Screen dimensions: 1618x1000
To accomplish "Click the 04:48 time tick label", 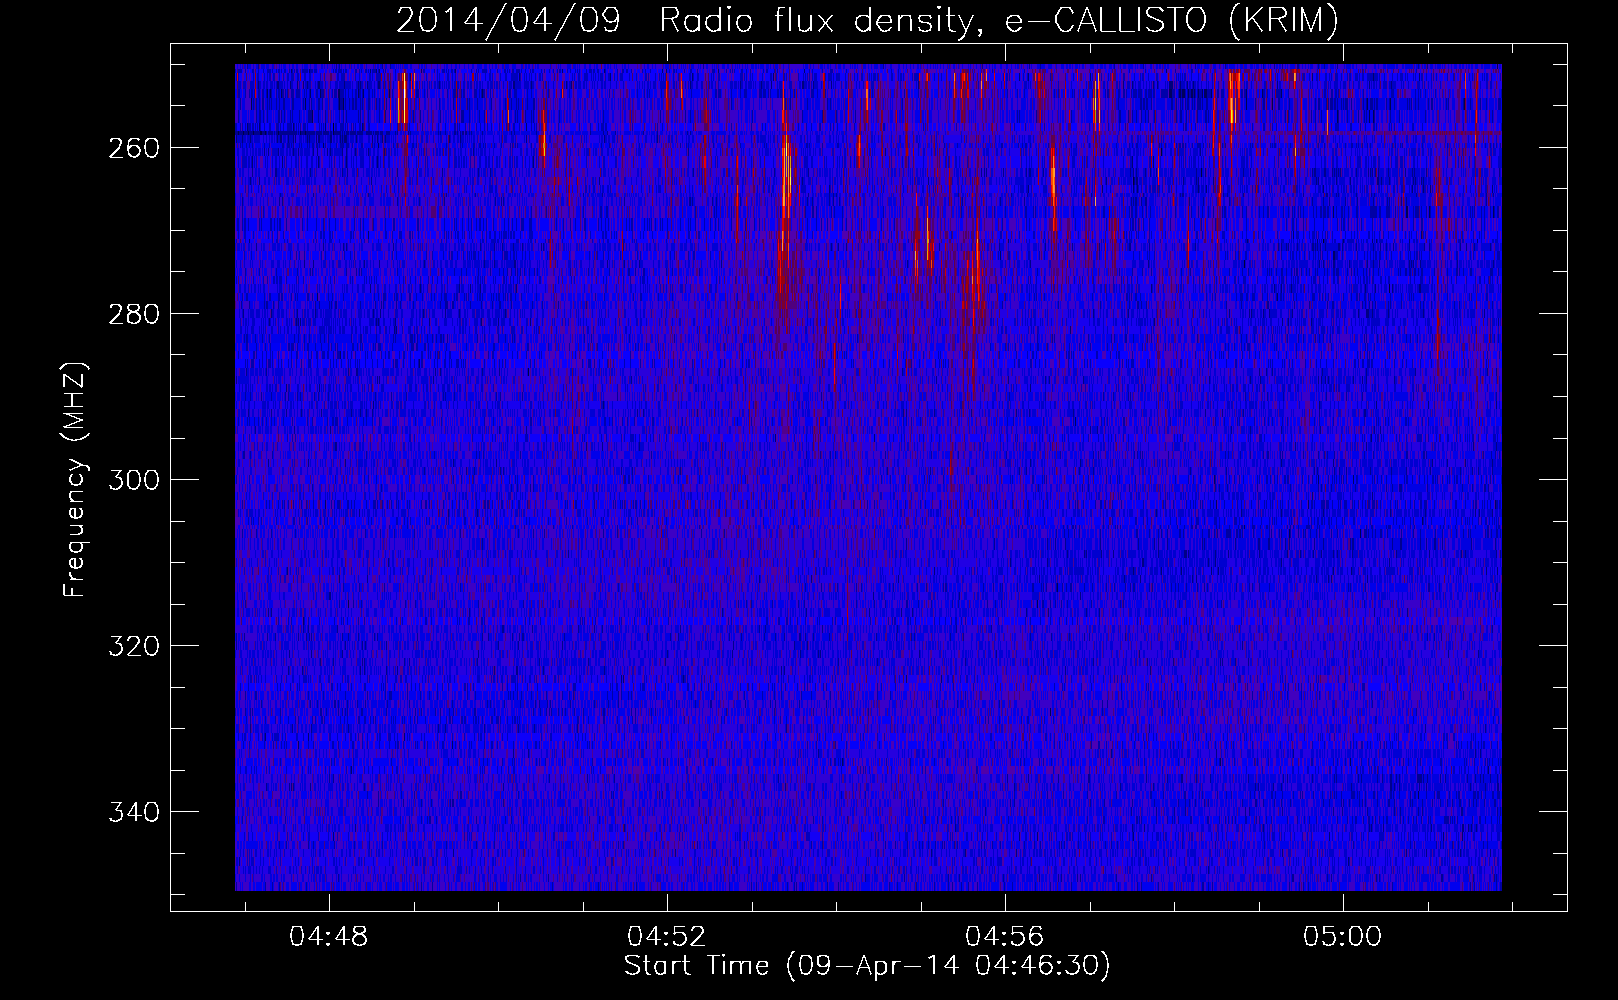I will coord(328,937).
